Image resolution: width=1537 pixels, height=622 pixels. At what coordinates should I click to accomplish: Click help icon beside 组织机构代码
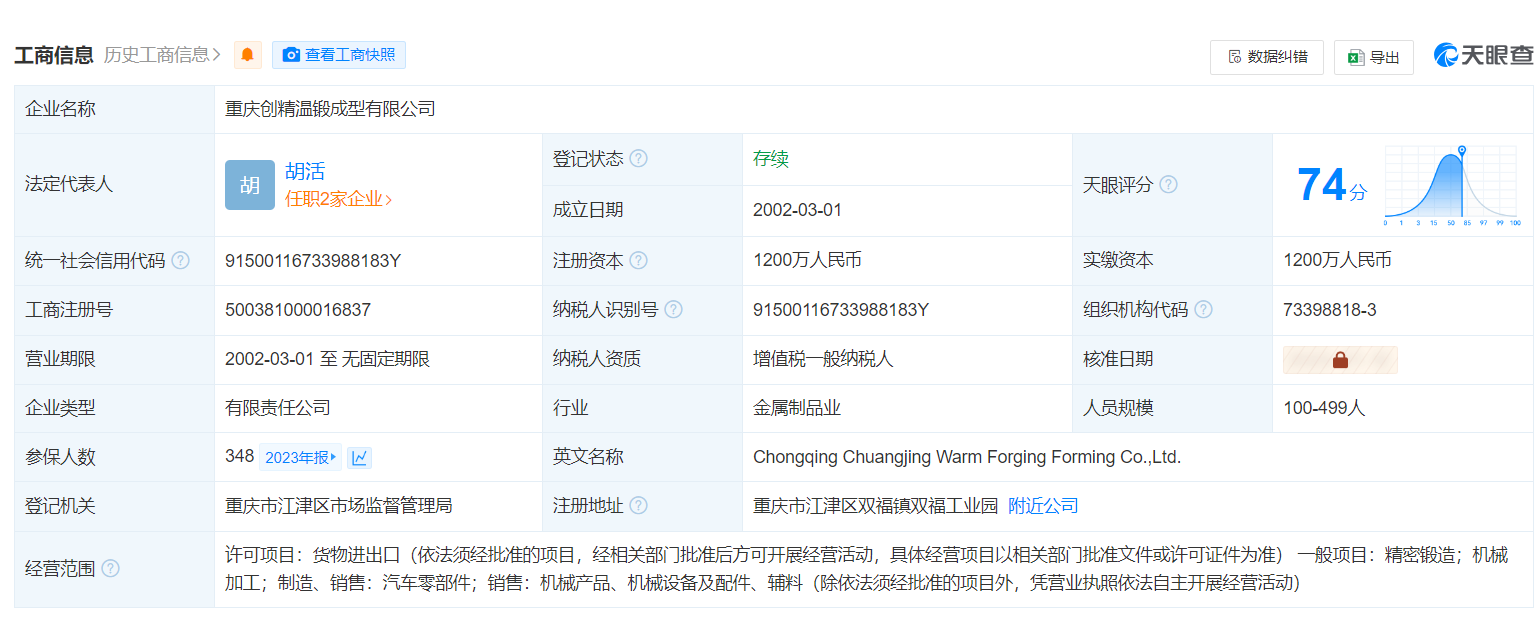1203,310
